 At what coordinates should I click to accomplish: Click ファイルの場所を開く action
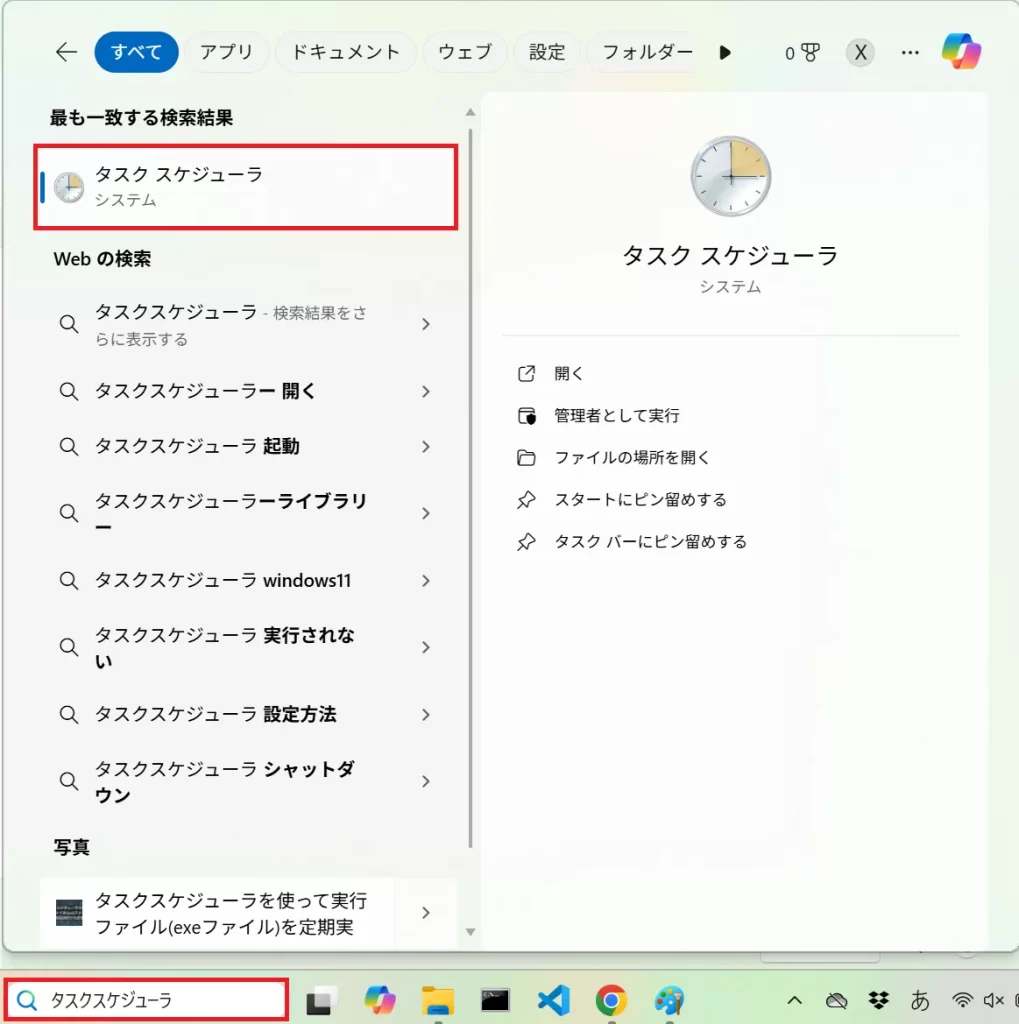click(631, 458)
